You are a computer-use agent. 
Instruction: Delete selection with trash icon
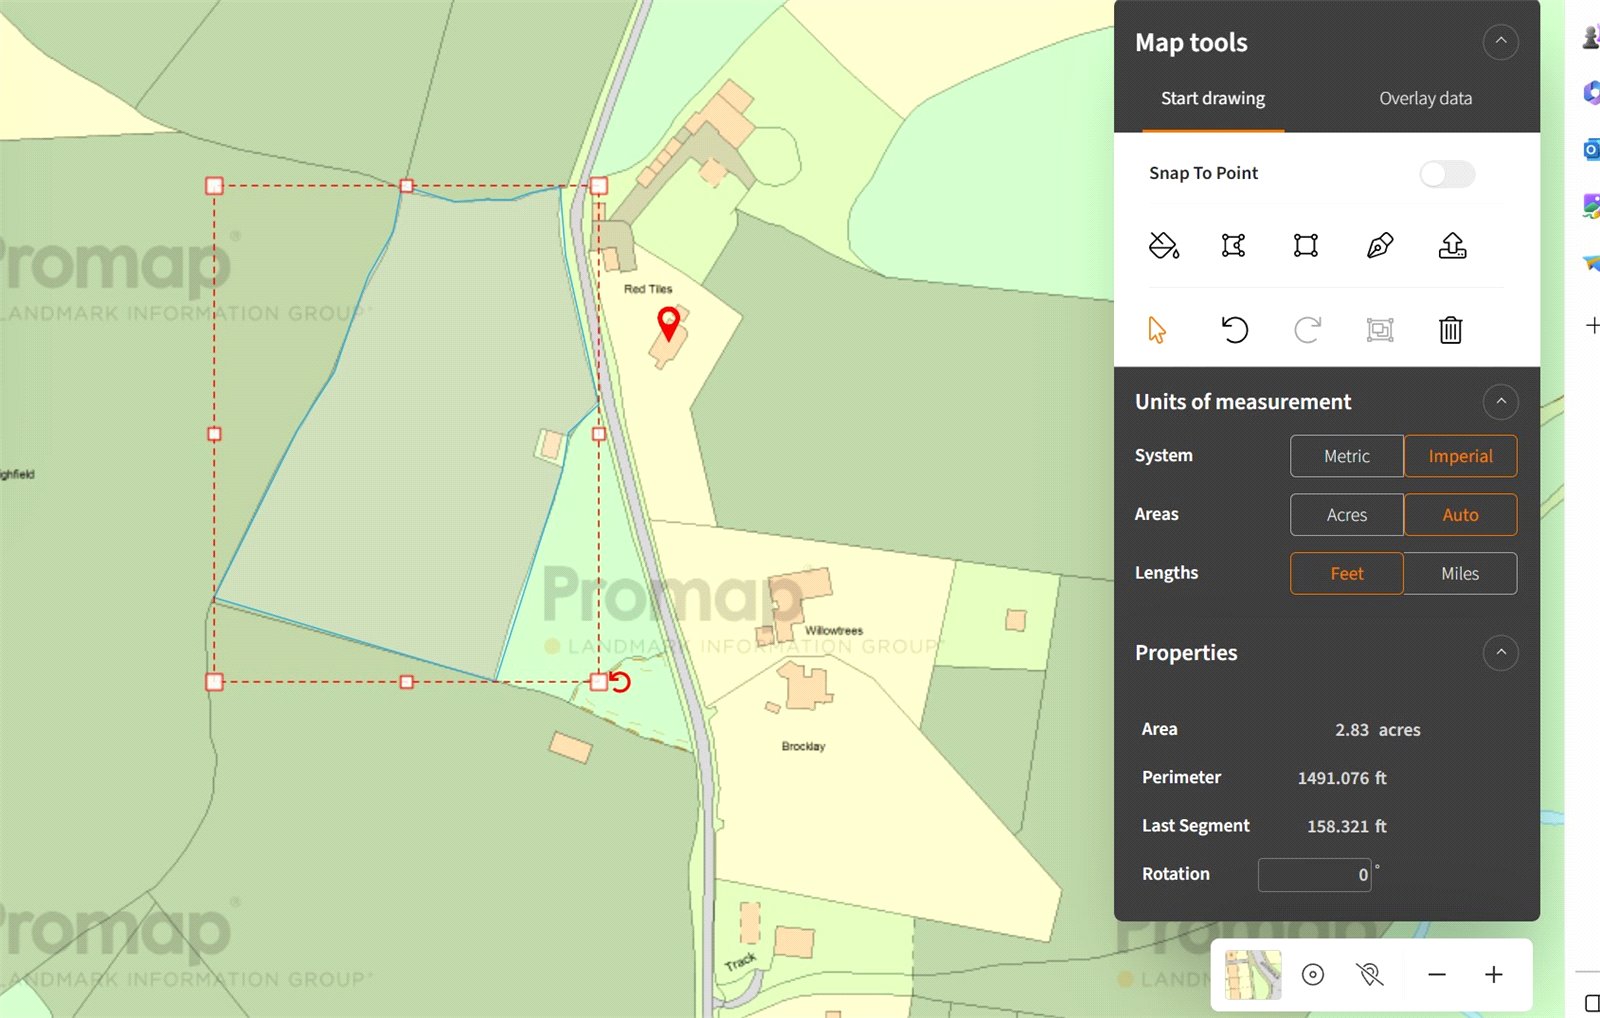click(1450, 330)
